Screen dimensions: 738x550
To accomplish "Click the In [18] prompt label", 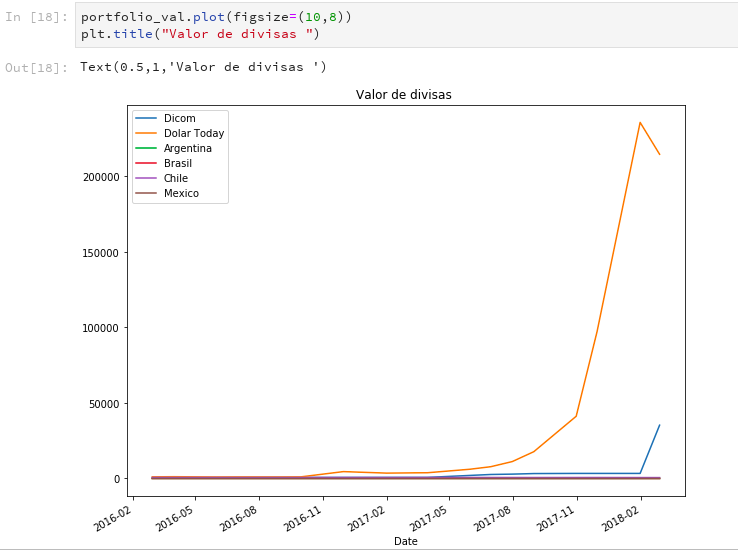I will point(36,17).
